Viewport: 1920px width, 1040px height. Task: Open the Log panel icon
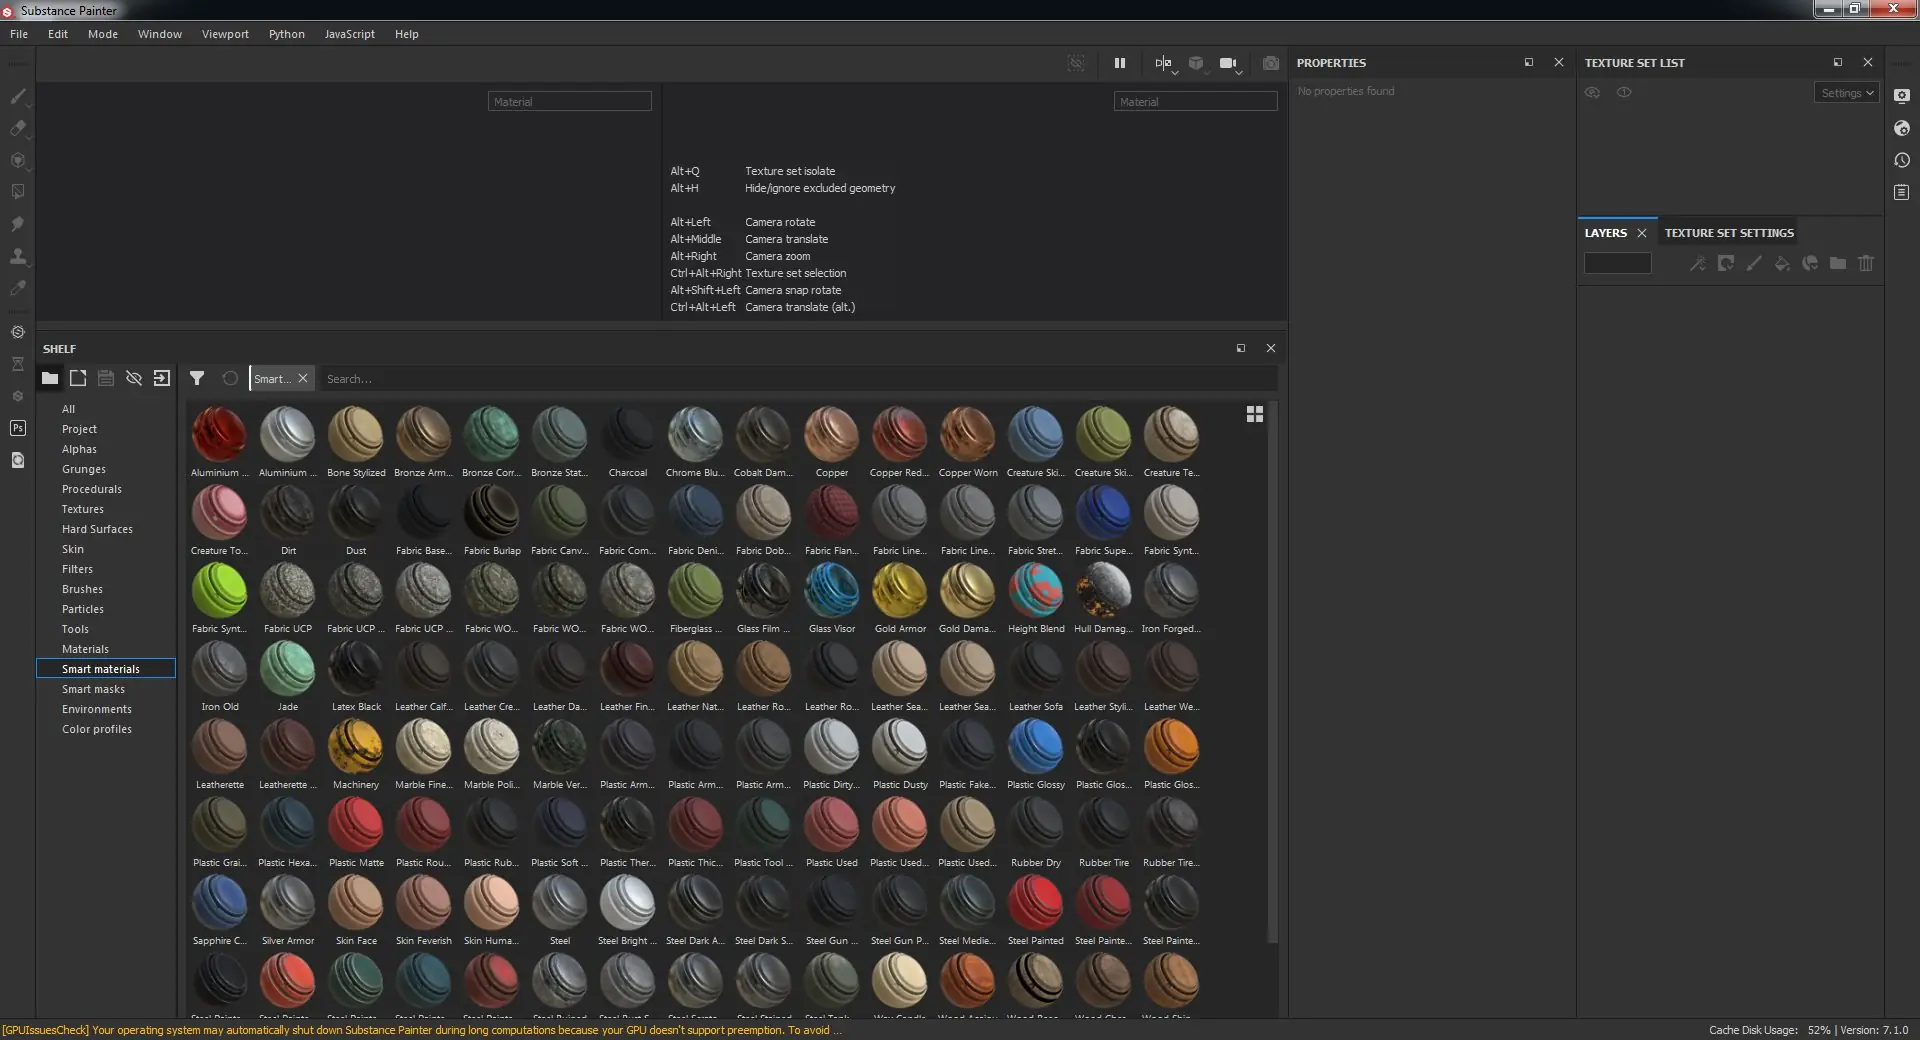1901,192
